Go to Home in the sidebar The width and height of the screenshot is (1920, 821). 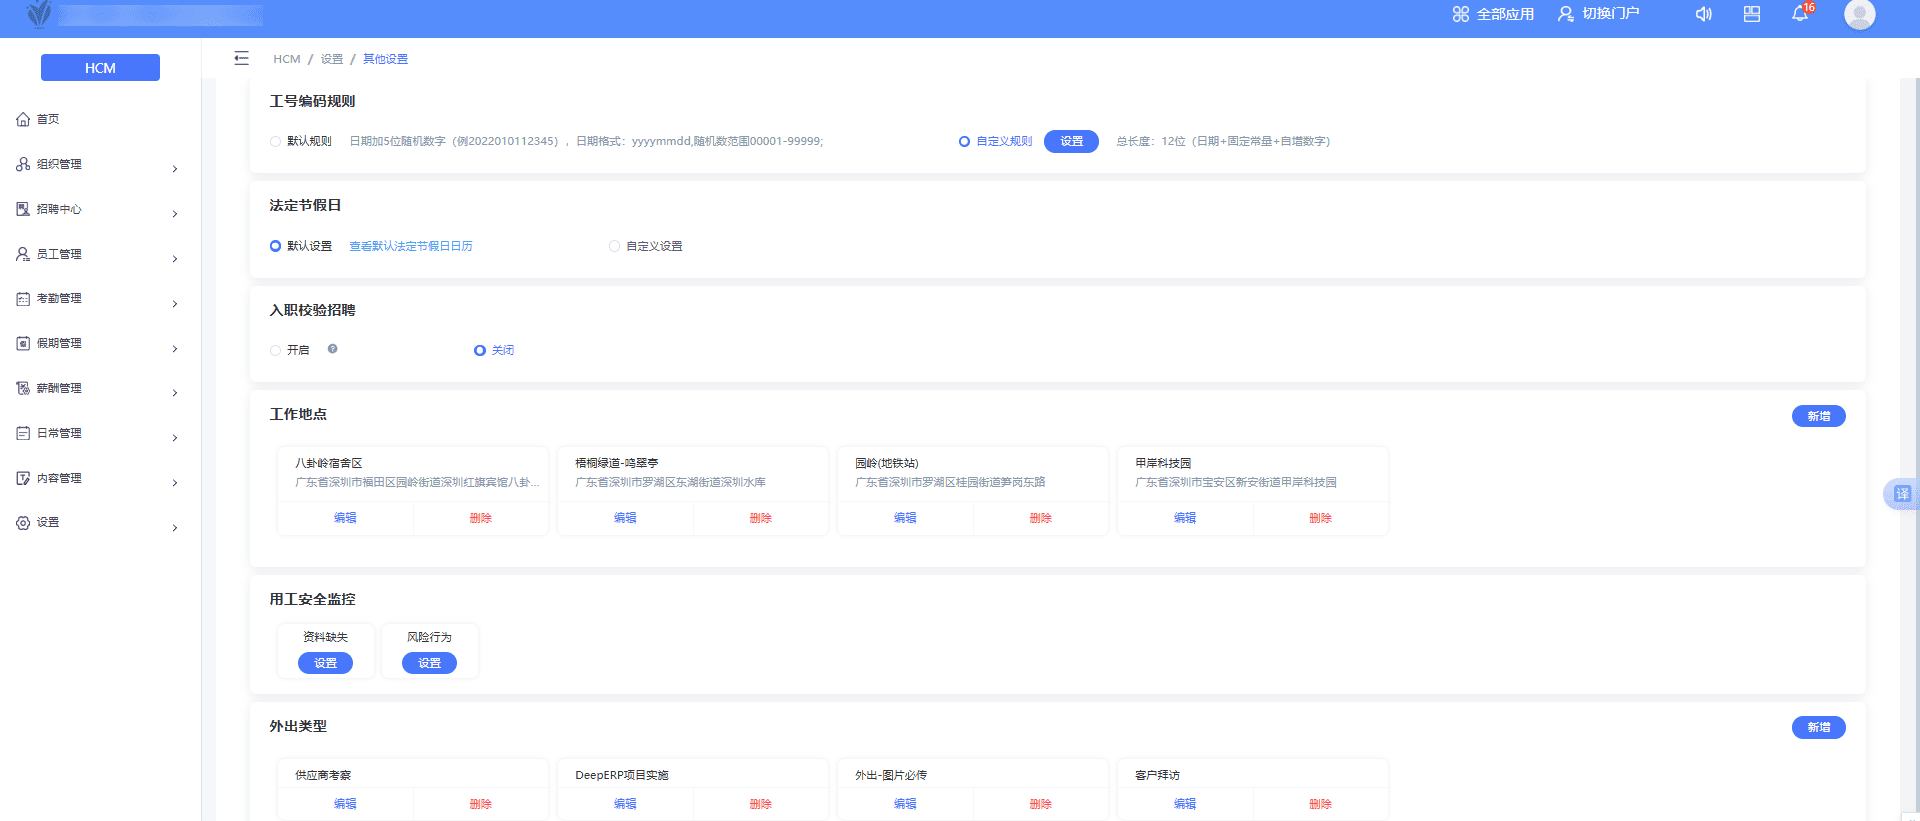click(x=48, y=119)
